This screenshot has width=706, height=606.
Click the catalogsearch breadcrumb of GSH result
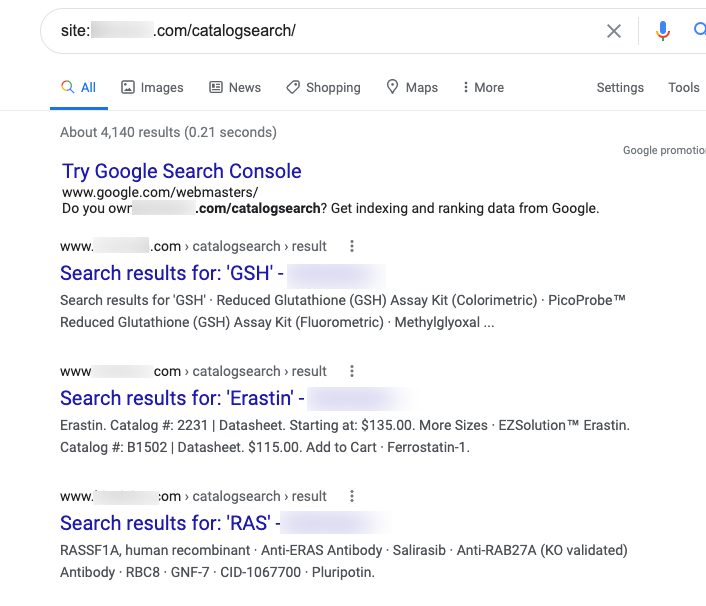click(236, 246)
